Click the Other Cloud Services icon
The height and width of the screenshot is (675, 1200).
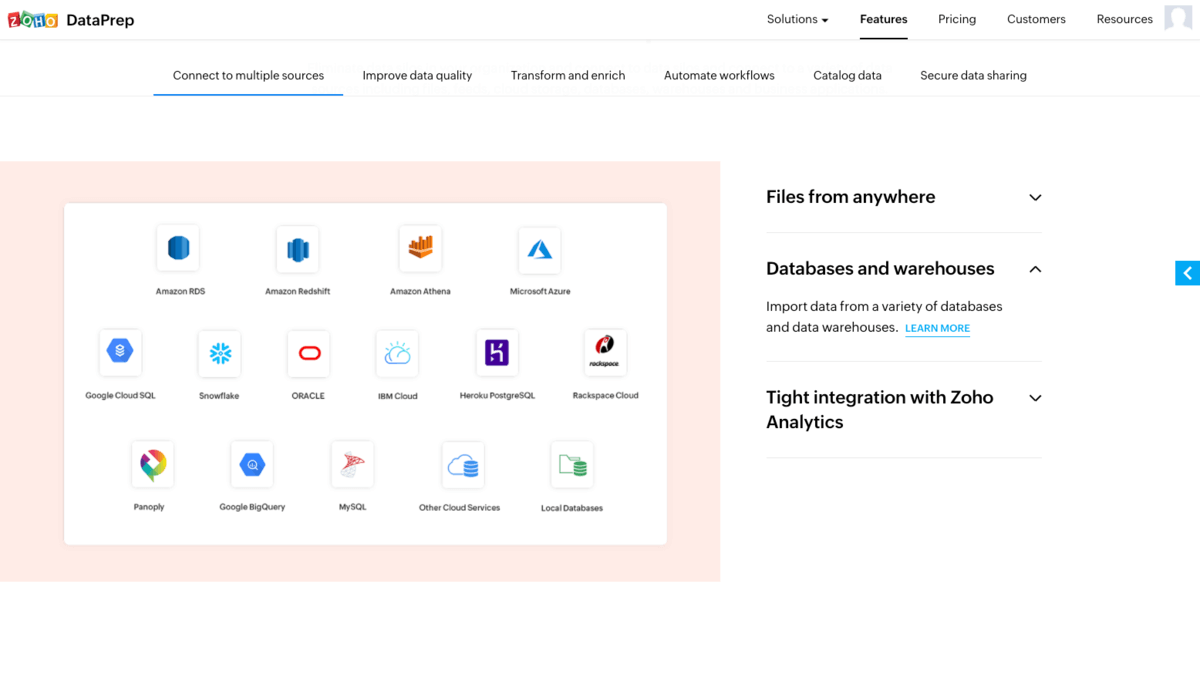coord(463,465)
